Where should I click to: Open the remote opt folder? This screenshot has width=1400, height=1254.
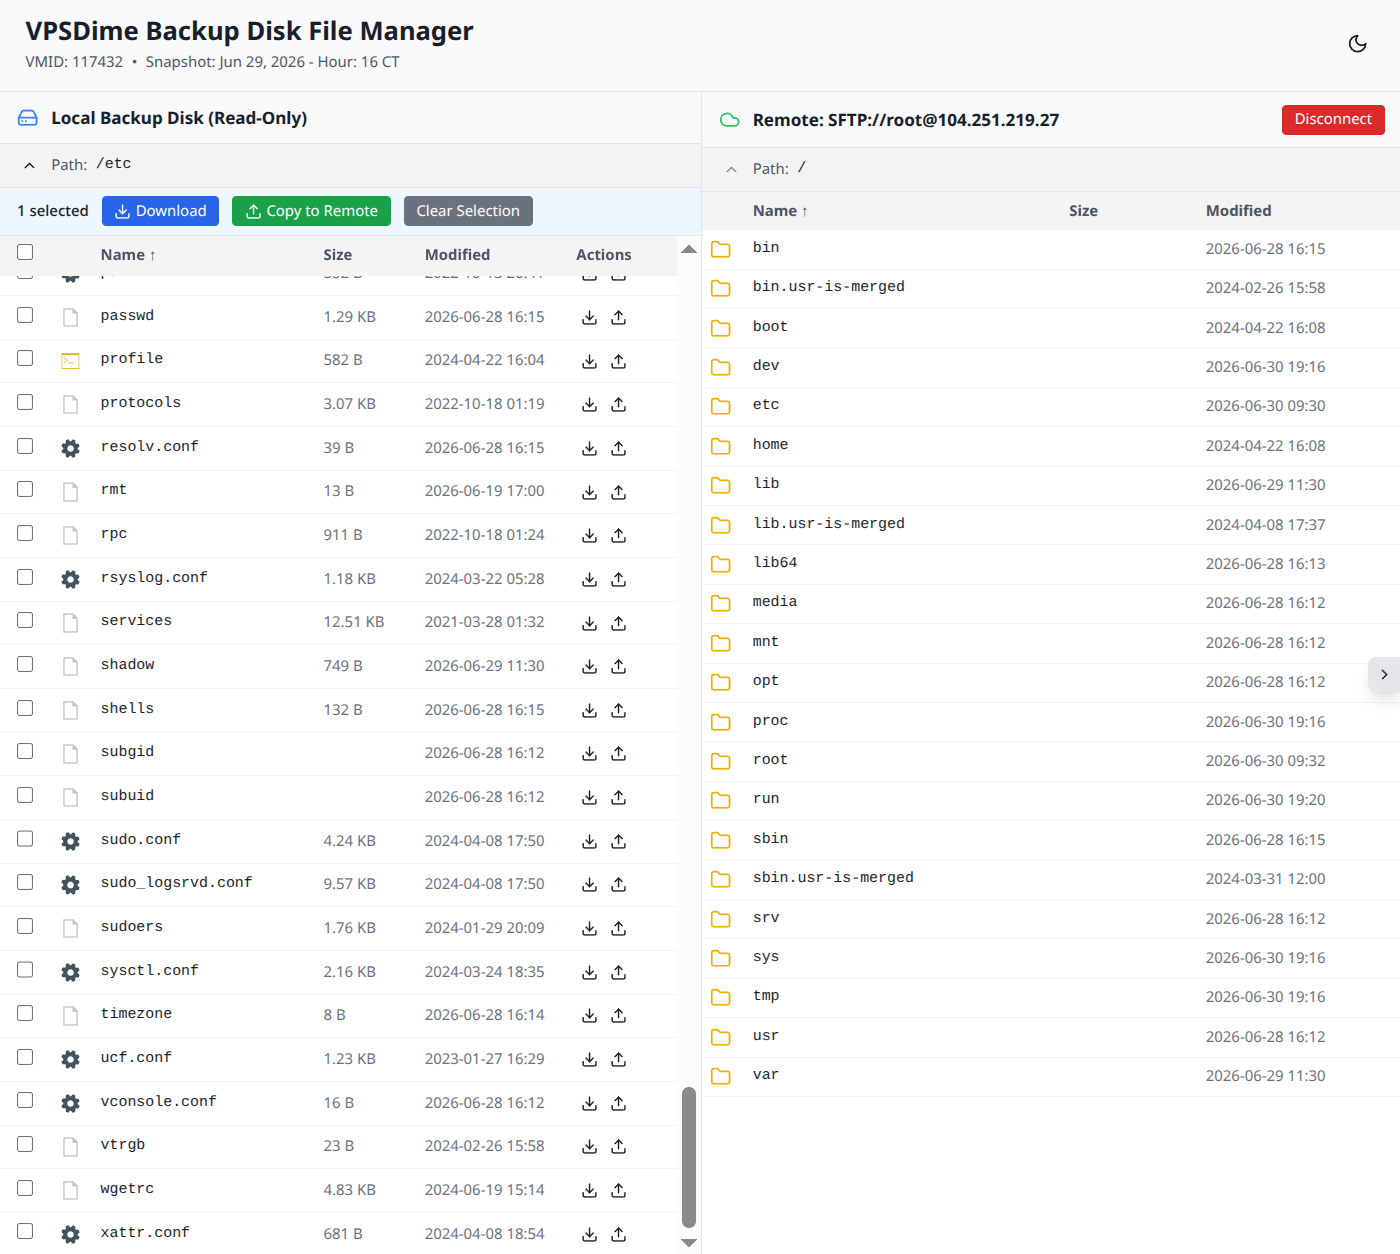[x=766, y=681]
